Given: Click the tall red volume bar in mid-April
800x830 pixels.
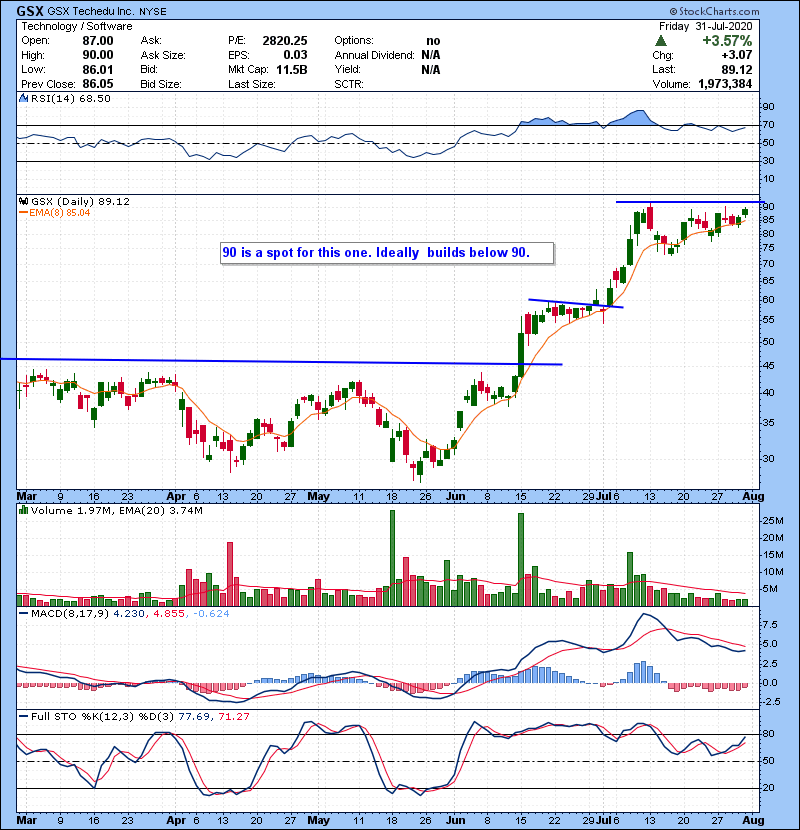Looking at the screenshot, I should pyautogui.click(x=230, y=574).
